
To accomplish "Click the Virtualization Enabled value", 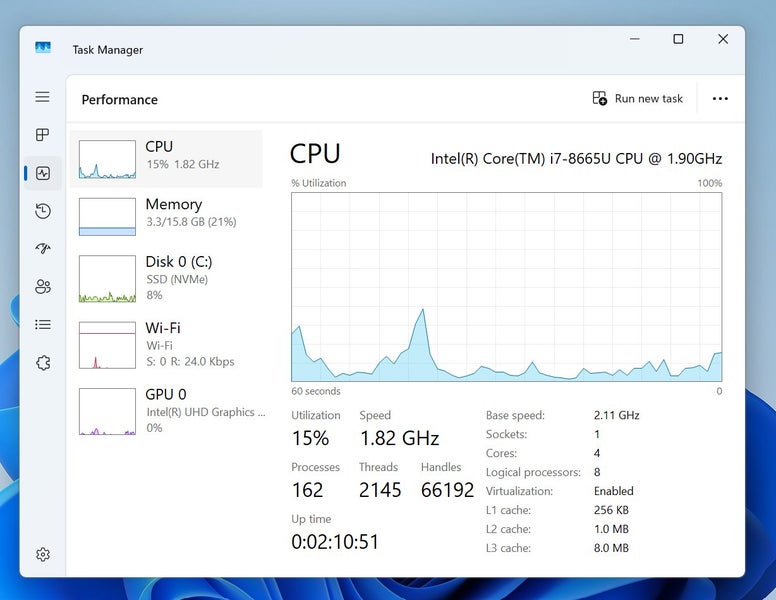I will [614, 491].
